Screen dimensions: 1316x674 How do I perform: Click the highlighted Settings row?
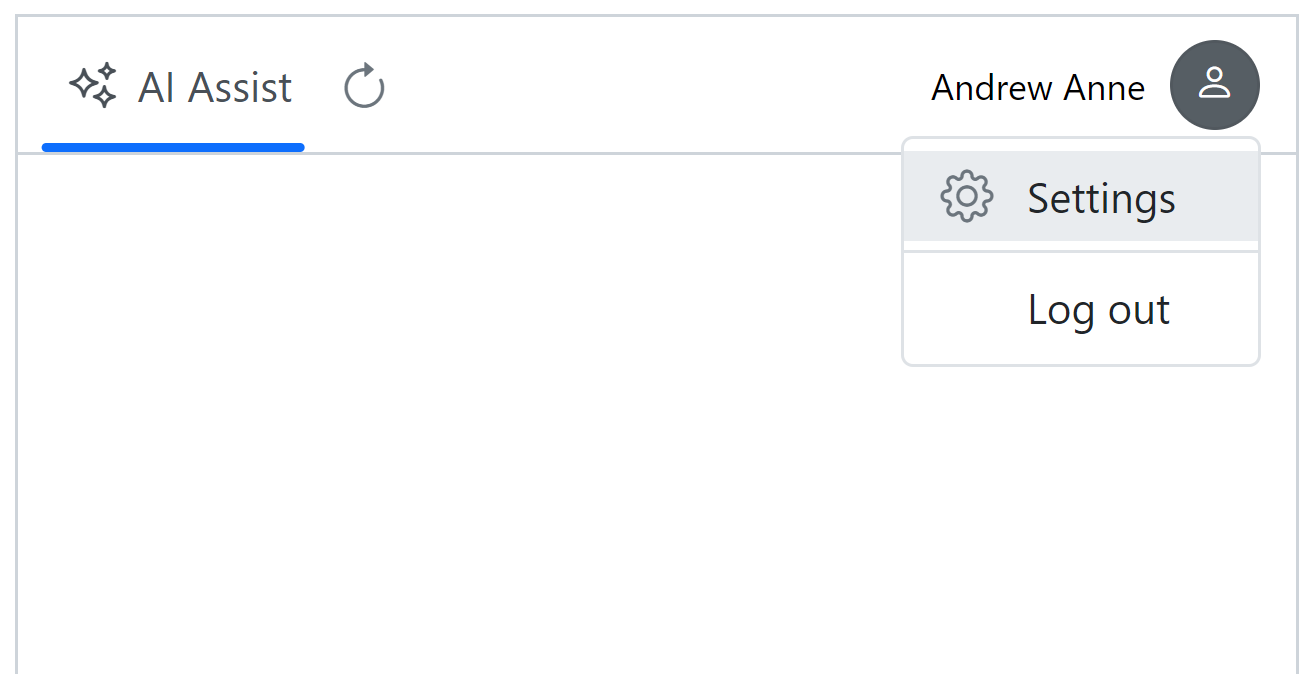pos(1080,197)
